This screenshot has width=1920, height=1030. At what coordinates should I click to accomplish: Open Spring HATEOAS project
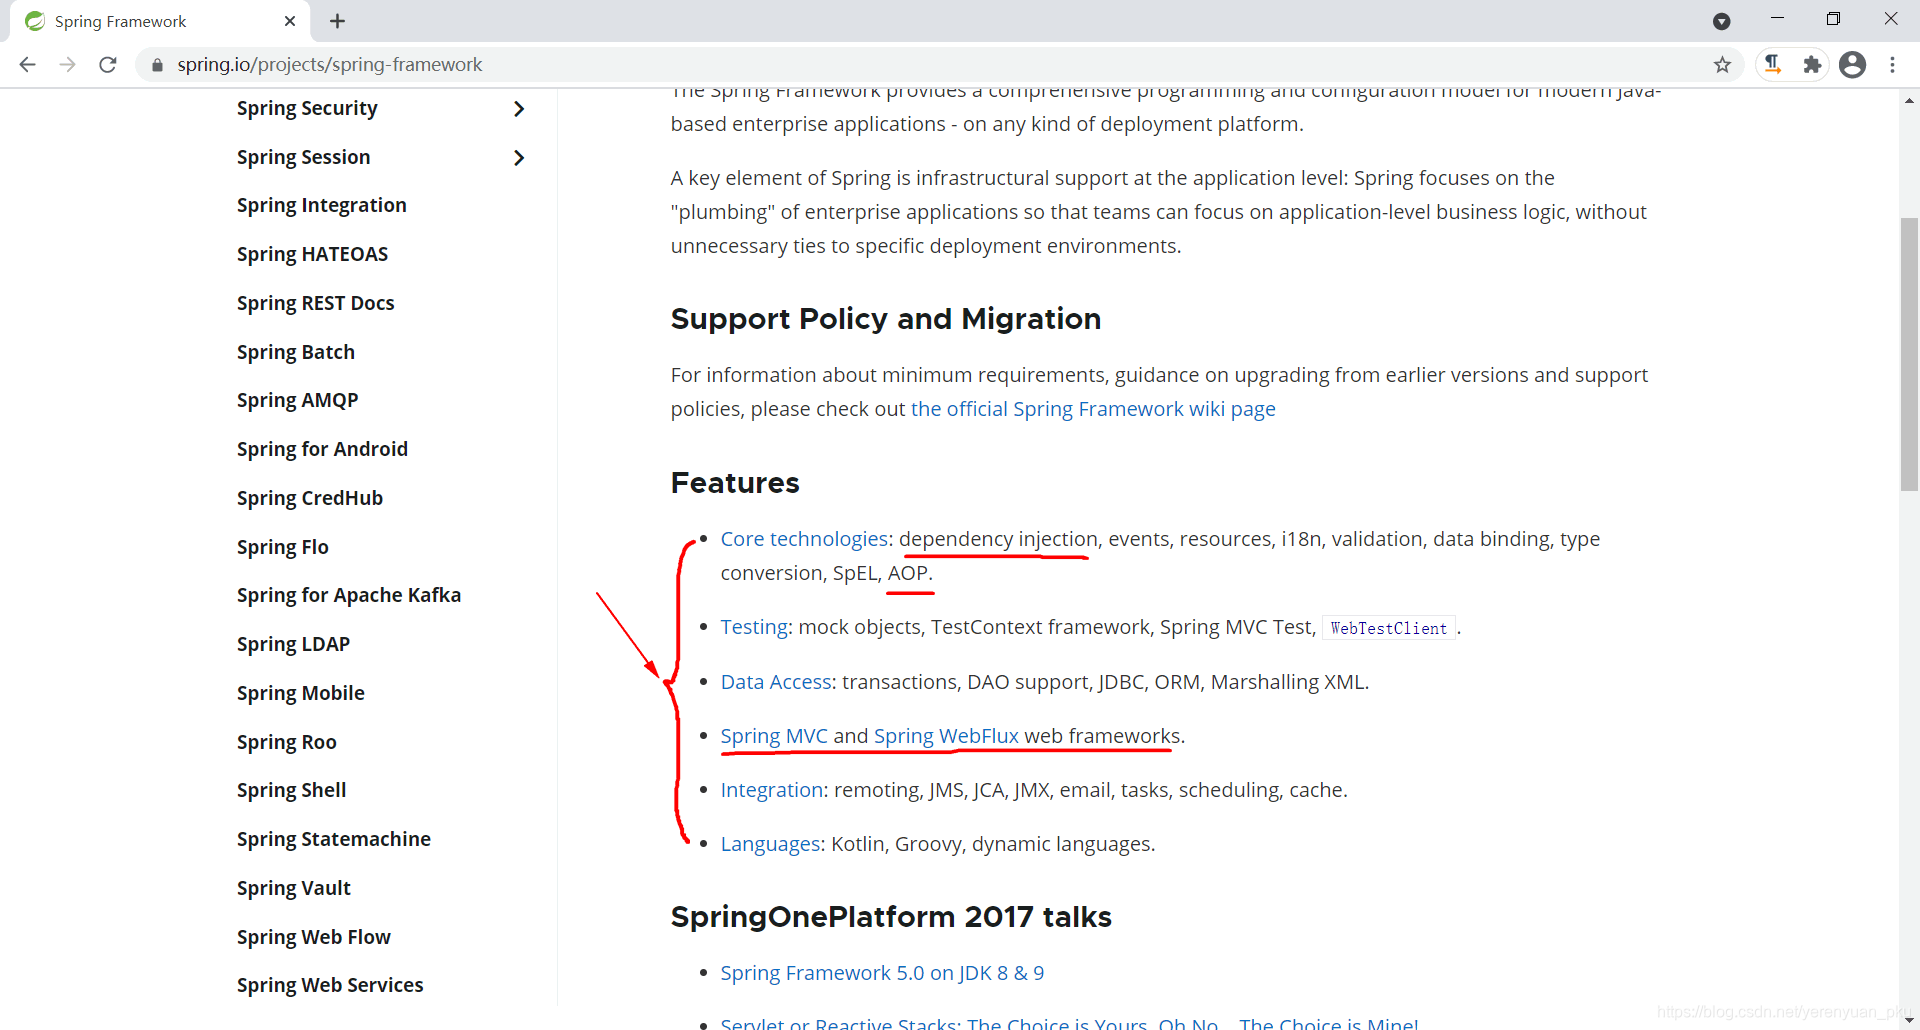(312, 254)
